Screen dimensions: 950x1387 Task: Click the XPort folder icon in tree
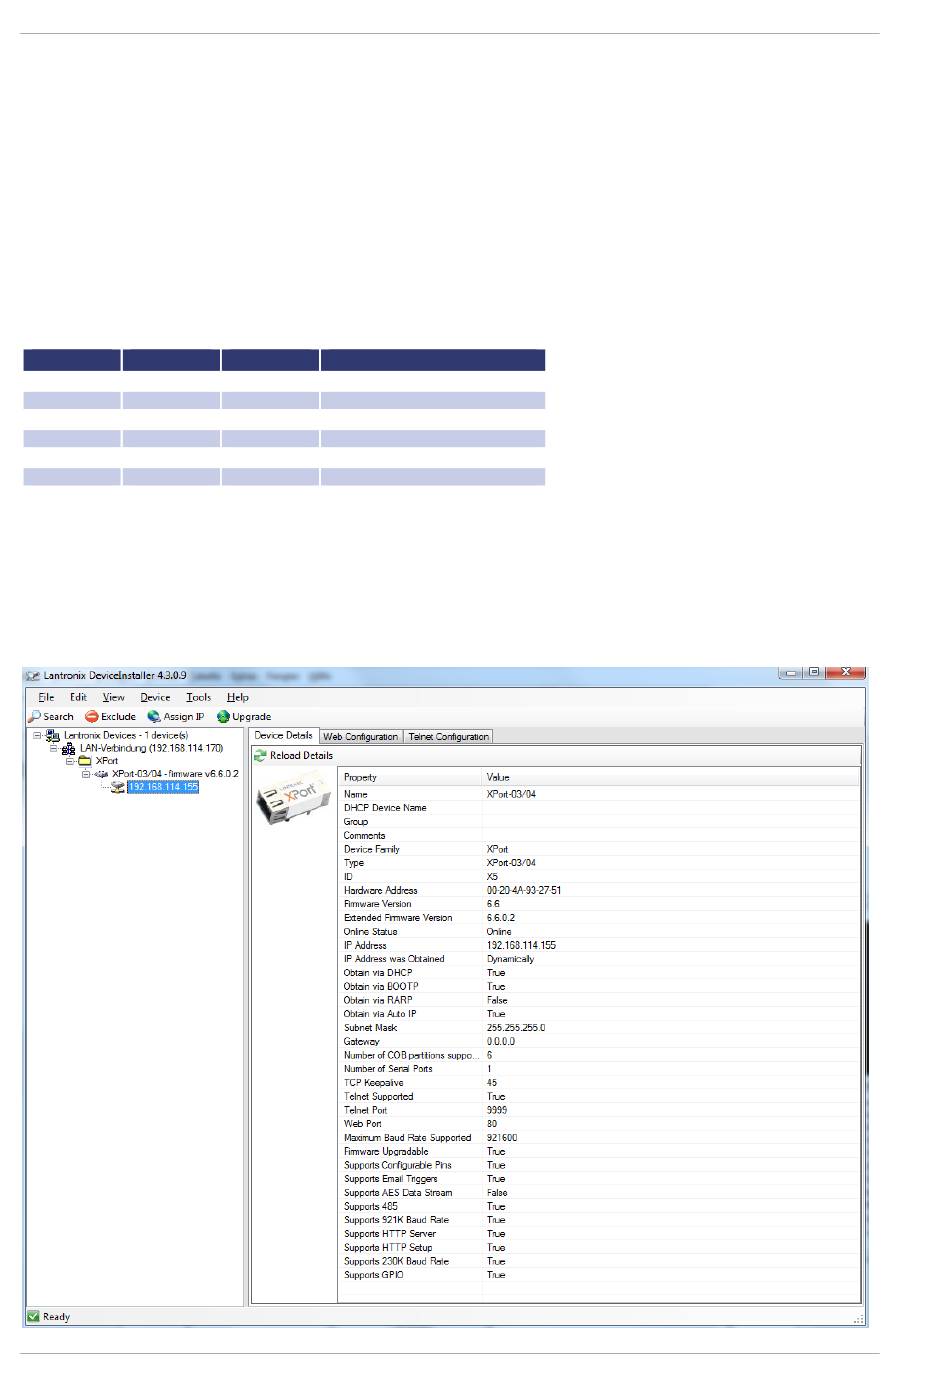tap(85, 761)
